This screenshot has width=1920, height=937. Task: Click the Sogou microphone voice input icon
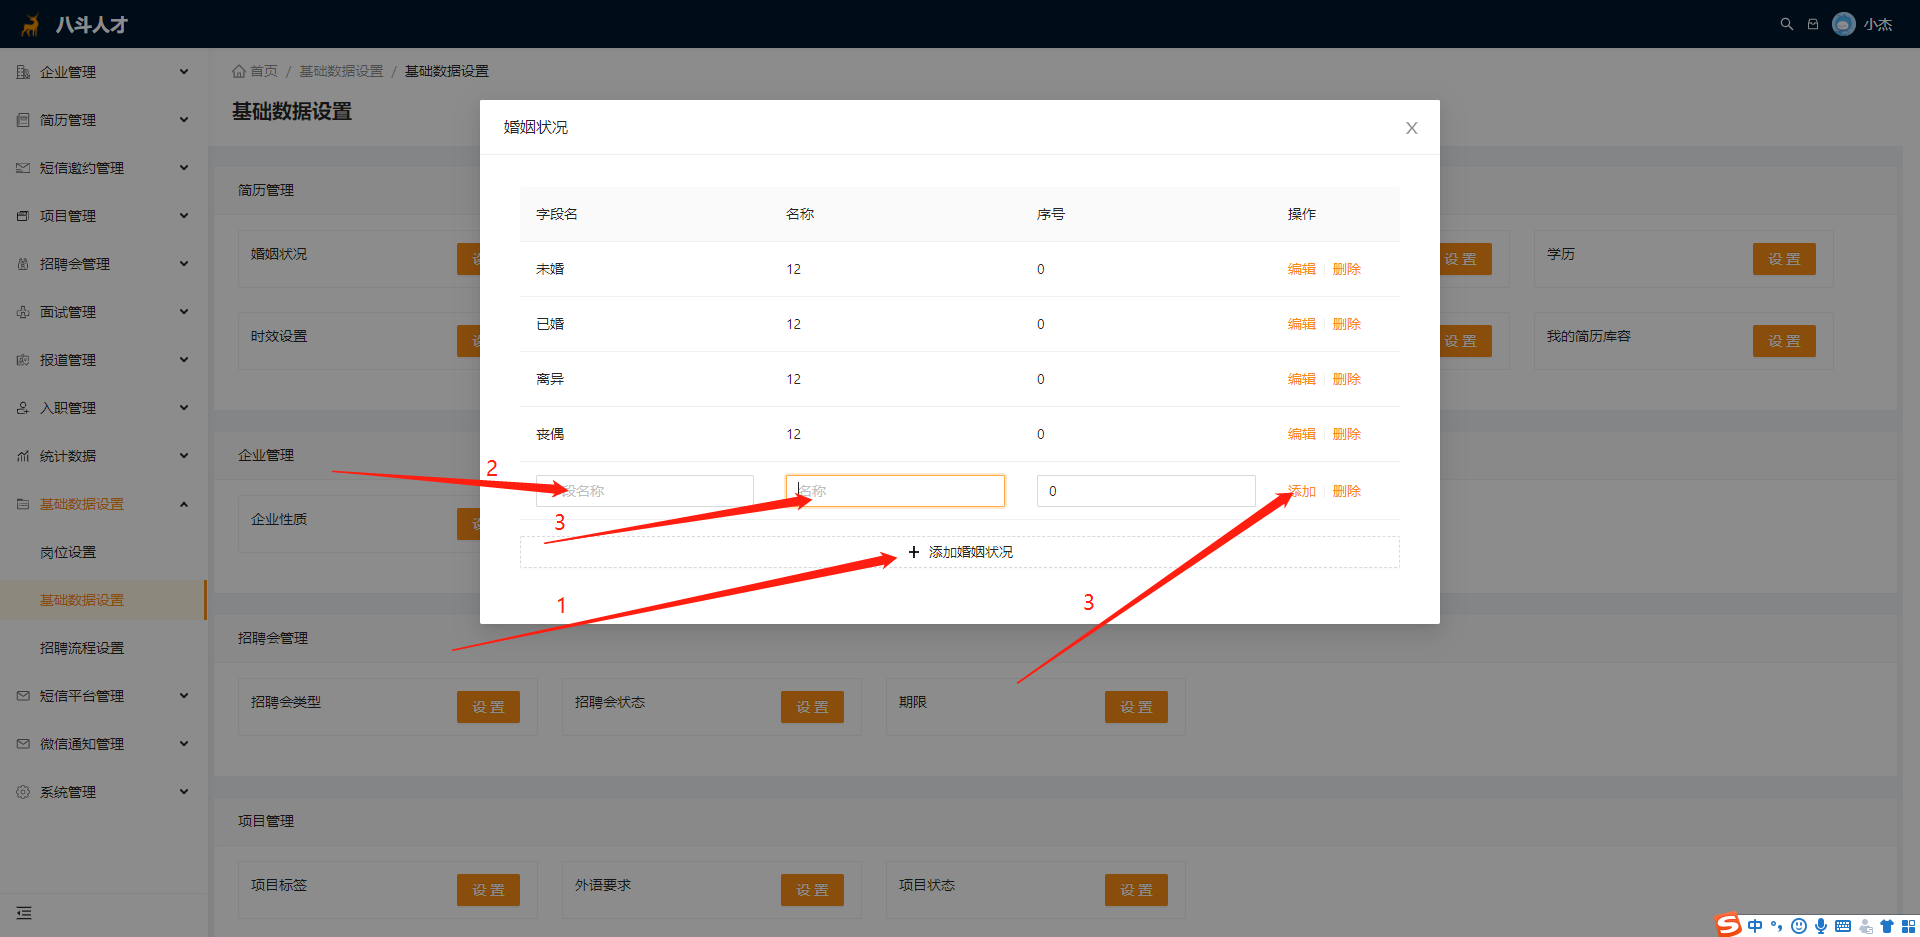1821,926
